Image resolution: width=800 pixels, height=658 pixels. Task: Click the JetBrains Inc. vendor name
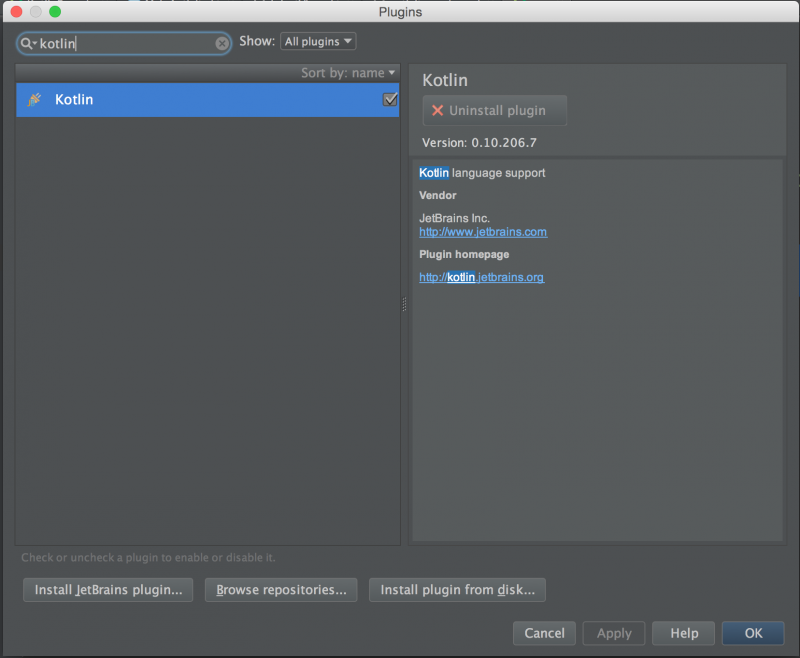[454, 218]
